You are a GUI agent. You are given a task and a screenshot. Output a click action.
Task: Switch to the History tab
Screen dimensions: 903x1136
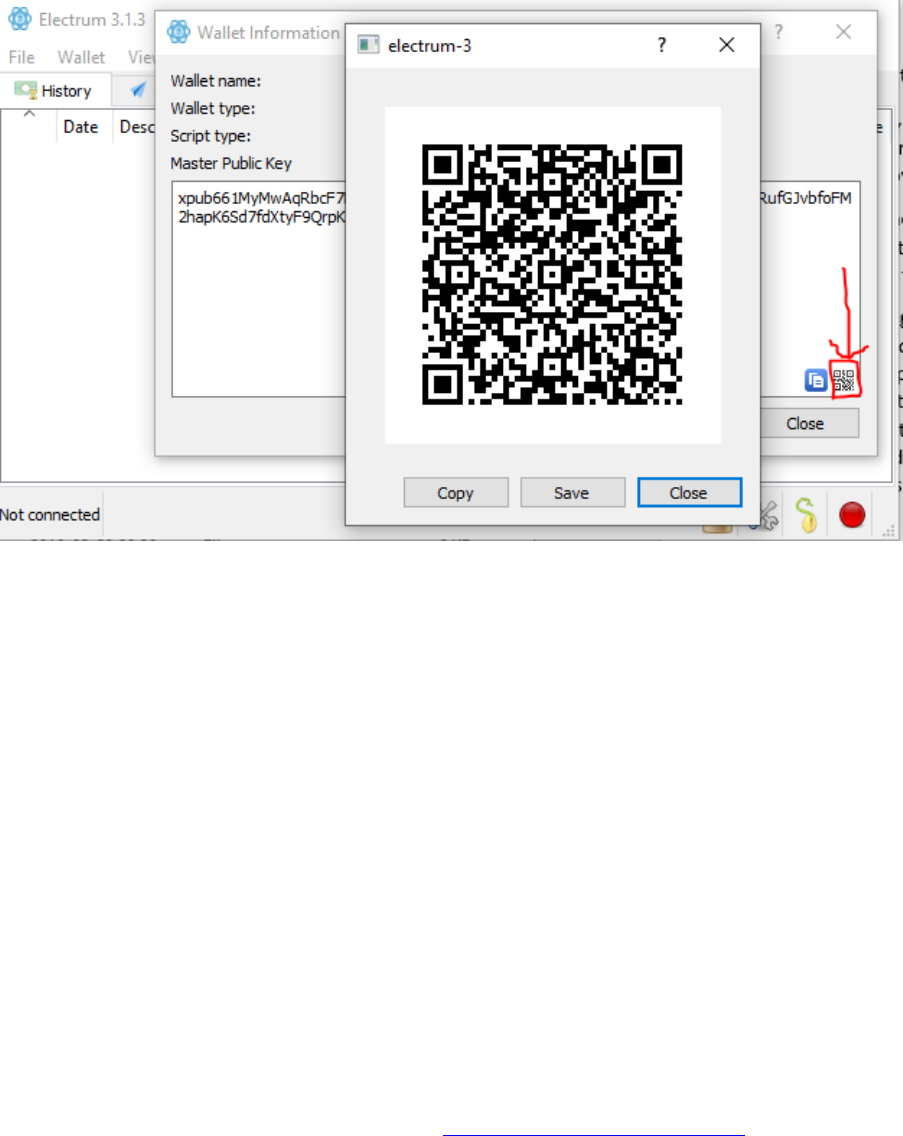(55, 91)
